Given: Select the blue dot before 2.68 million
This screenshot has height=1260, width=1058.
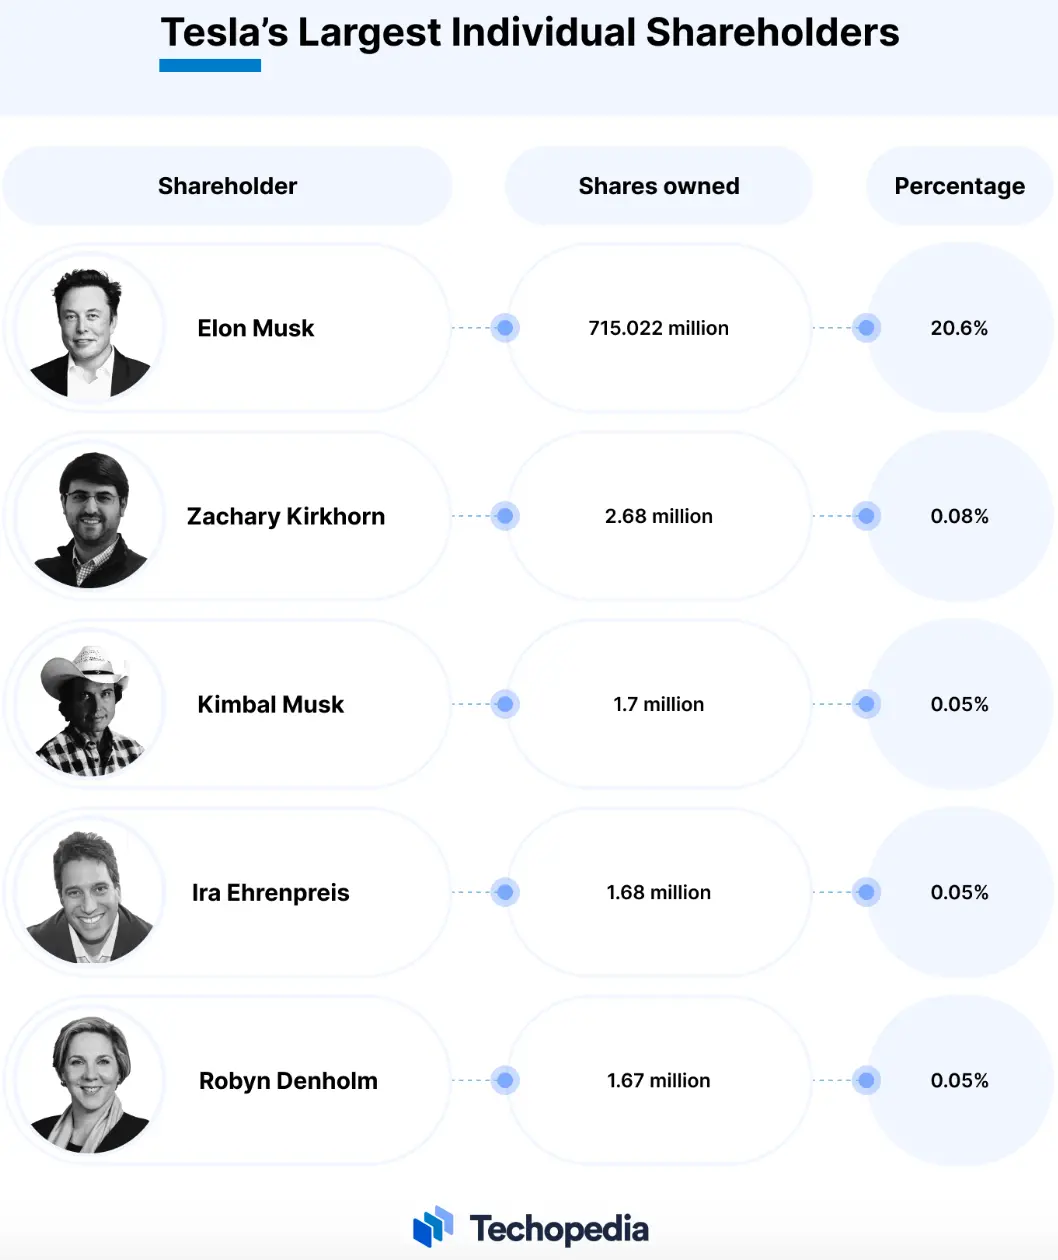Looking at the screenshot, I should [x=505, y=516].
